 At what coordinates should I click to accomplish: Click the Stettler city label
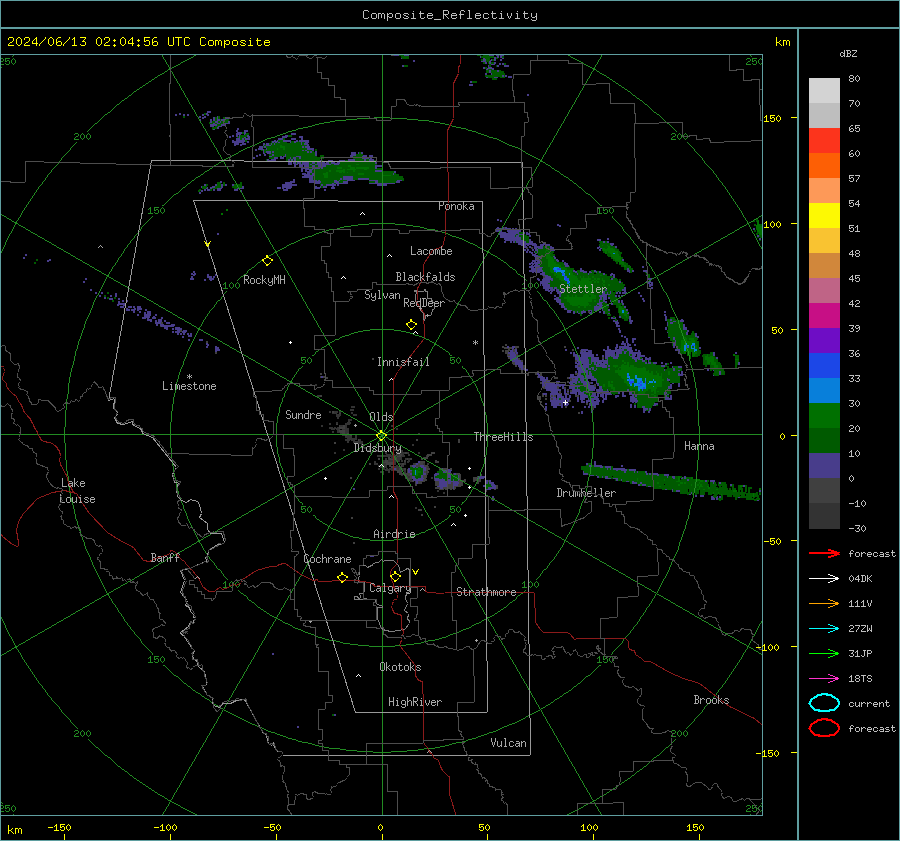point(583,289)
